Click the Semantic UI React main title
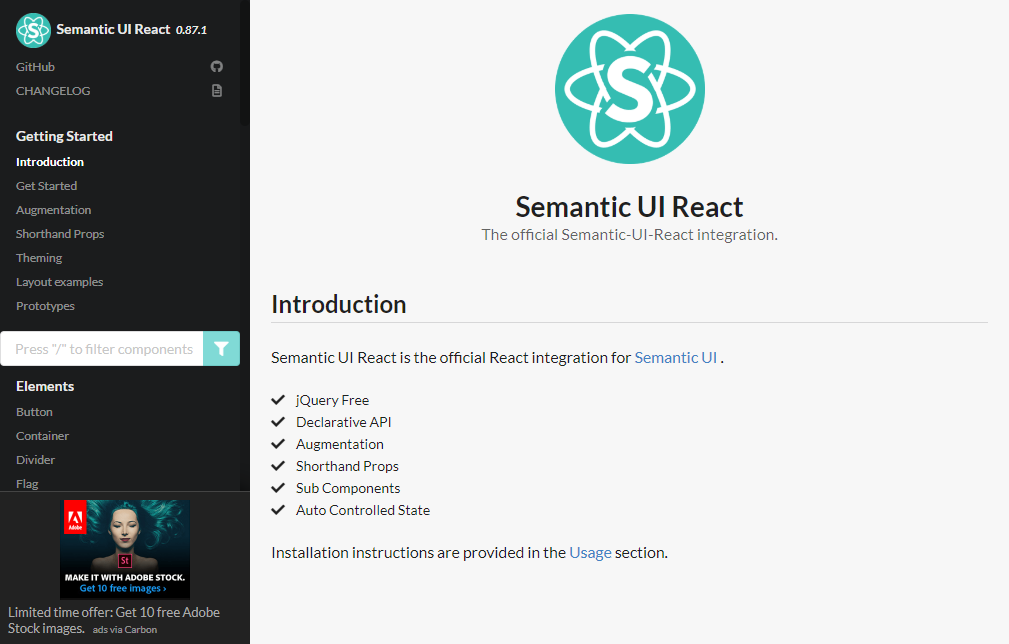 pyautogui.click(x=629, y=207)
